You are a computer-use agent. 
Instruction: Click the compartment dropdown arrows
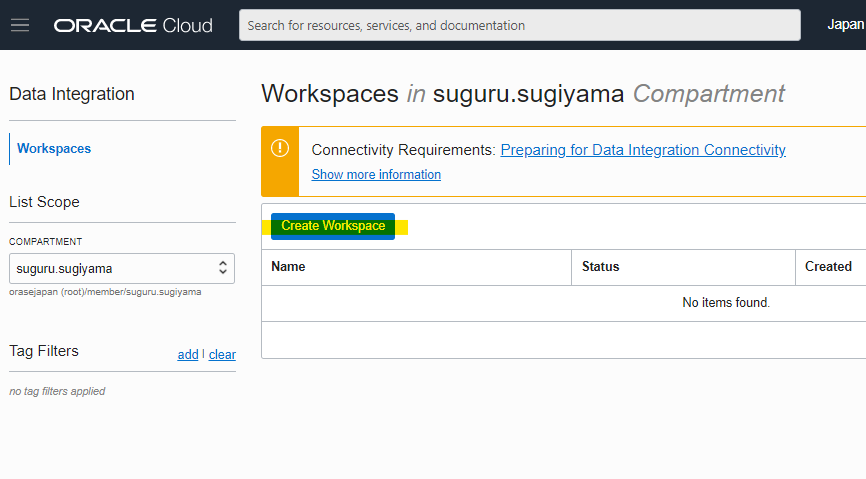point(223,268)
